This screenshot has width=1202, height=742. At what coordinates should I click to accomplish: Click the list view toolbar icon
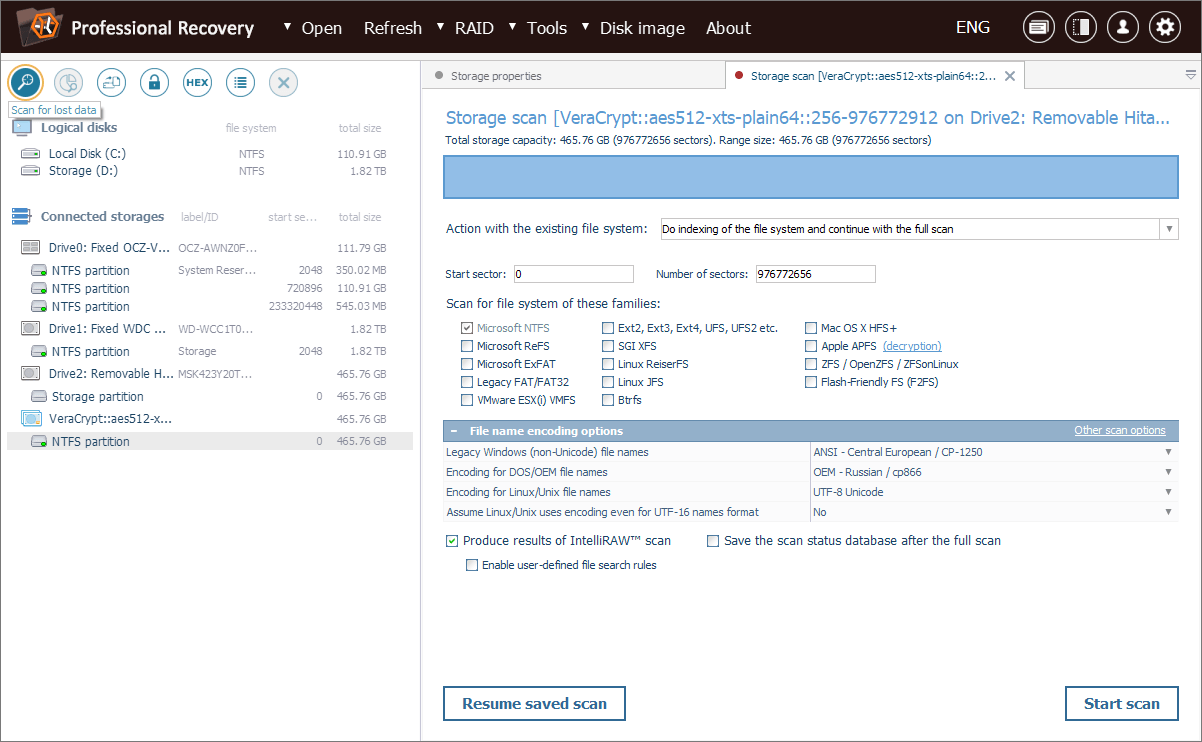click(x=240, y=83)
